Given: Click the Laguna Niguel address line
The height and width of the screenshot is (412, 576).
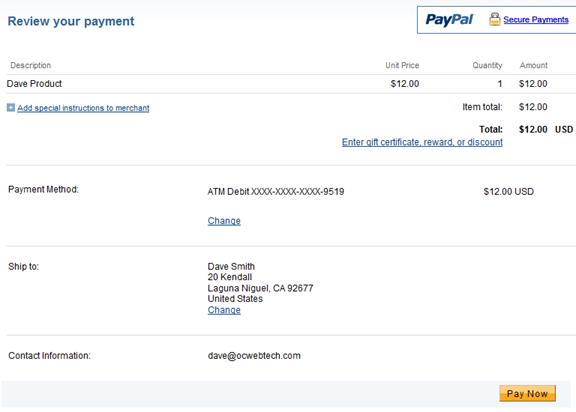Looking at the screenshot, I should point(260,288).
